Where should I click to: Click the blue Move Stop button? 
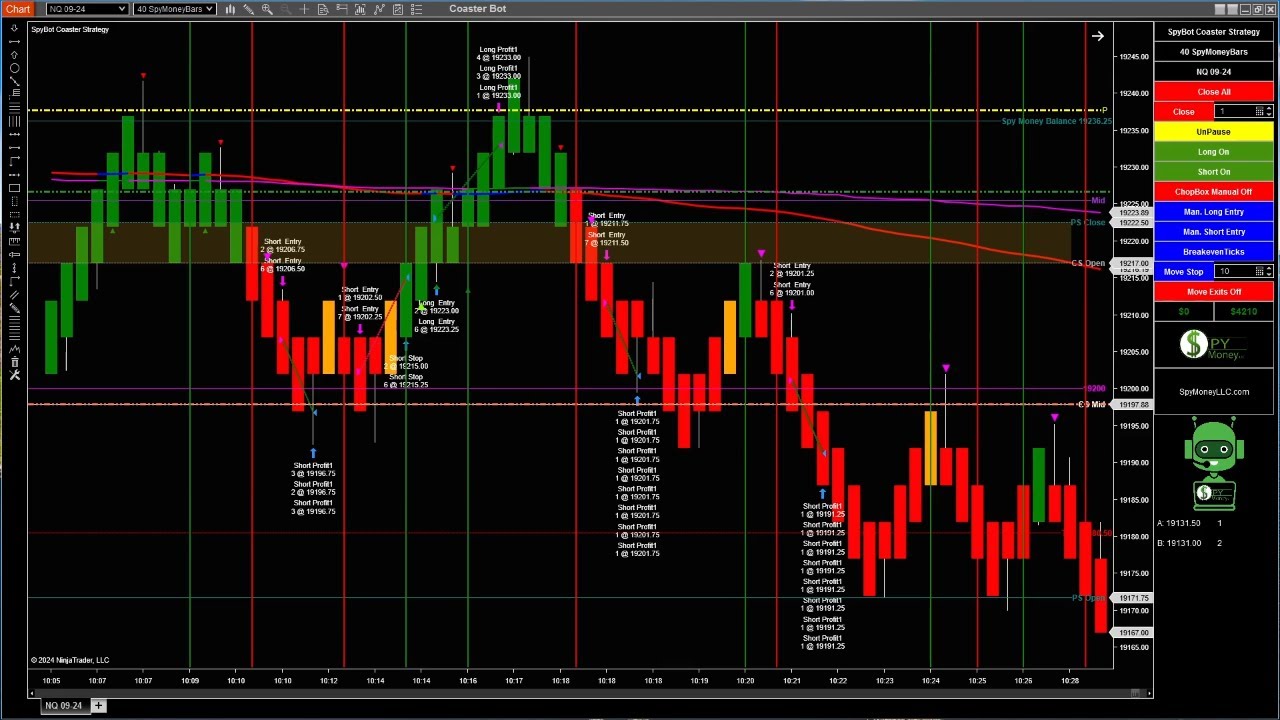coord(1184,271)
